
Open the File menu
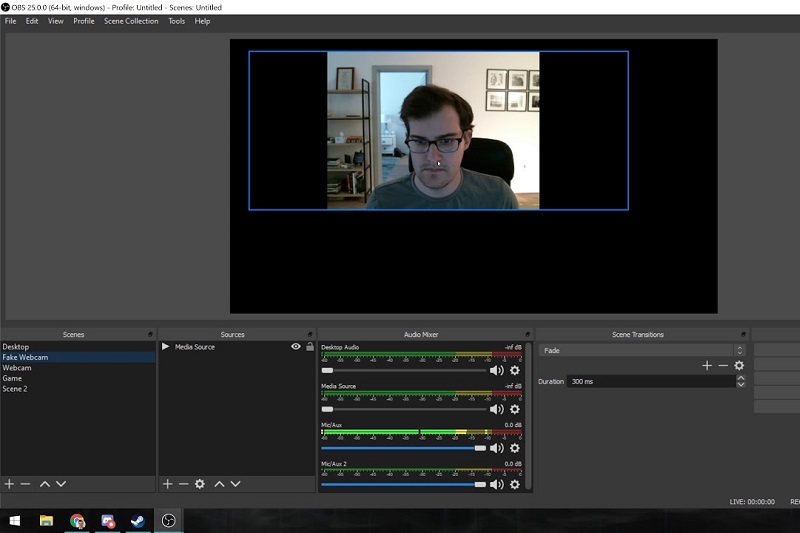click(10, 21)
